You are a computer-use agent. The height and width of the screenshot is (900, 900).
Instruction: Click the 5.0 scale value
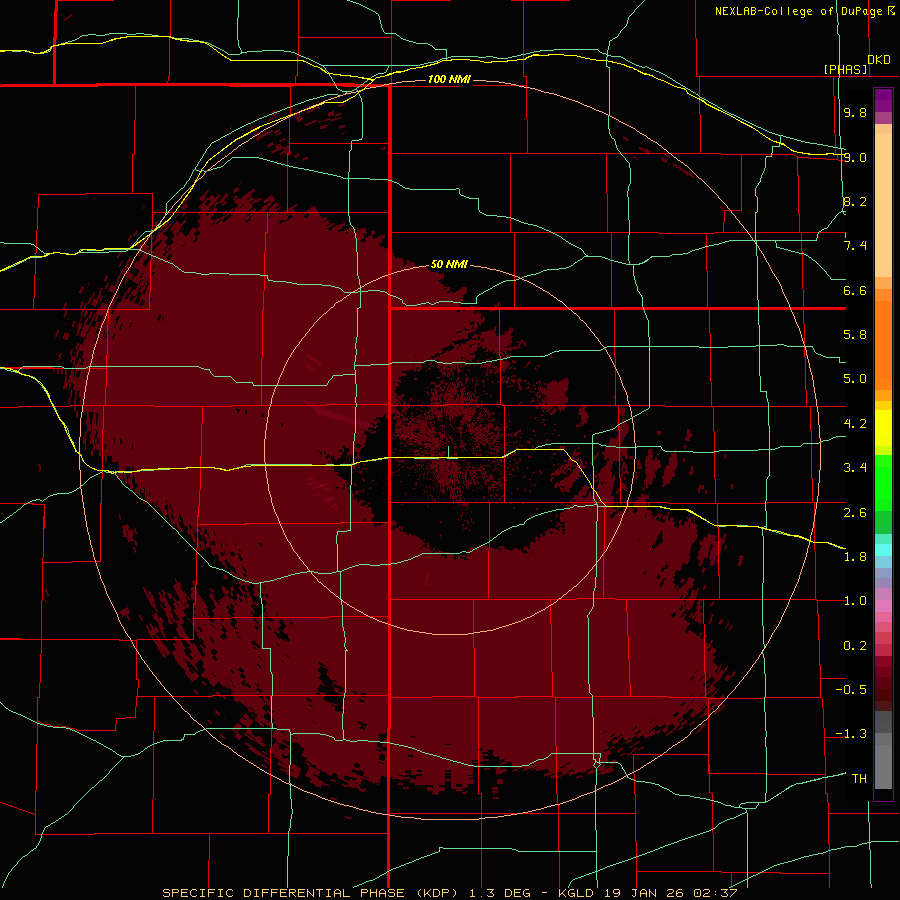855,379
